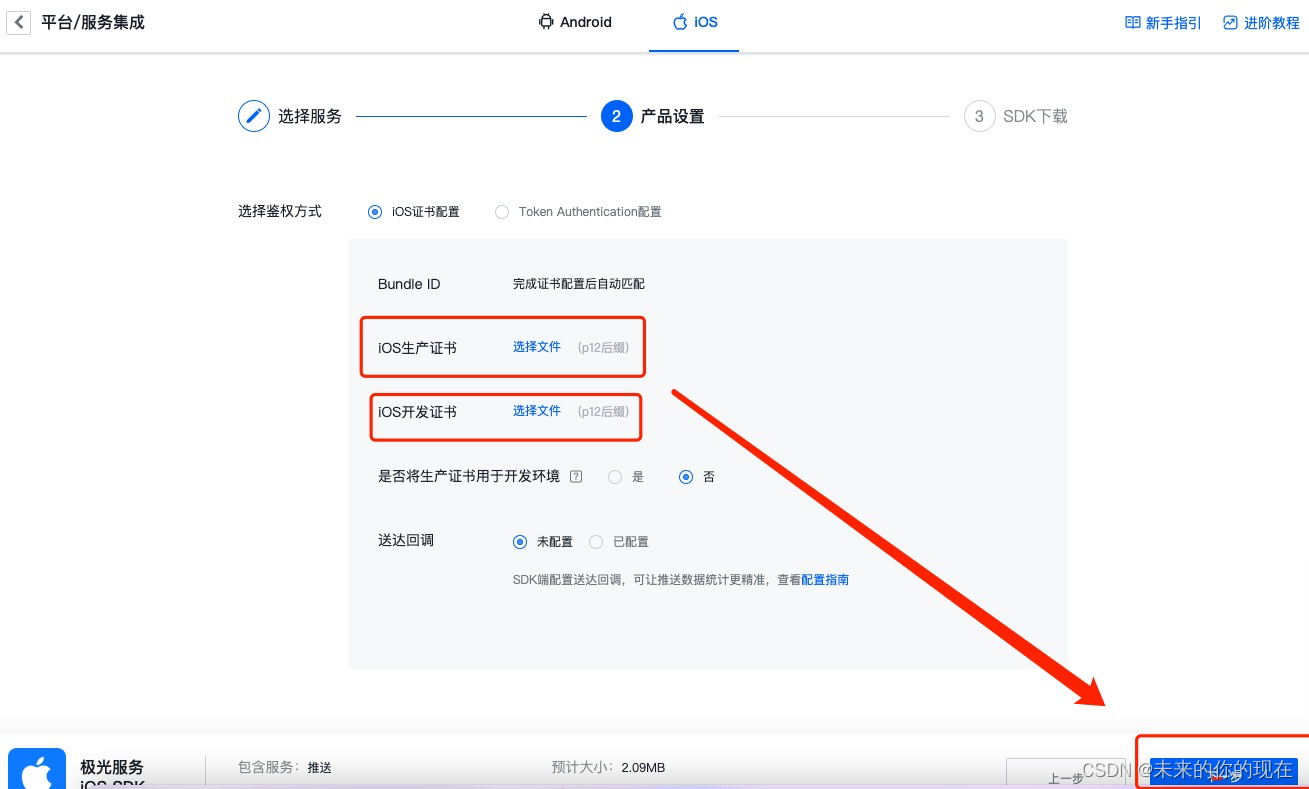Image resolution: width=1309 pixels, height=789 pixels.
Task: Select the iOS证书配置 radio option
Action: [x=375, y=212]
